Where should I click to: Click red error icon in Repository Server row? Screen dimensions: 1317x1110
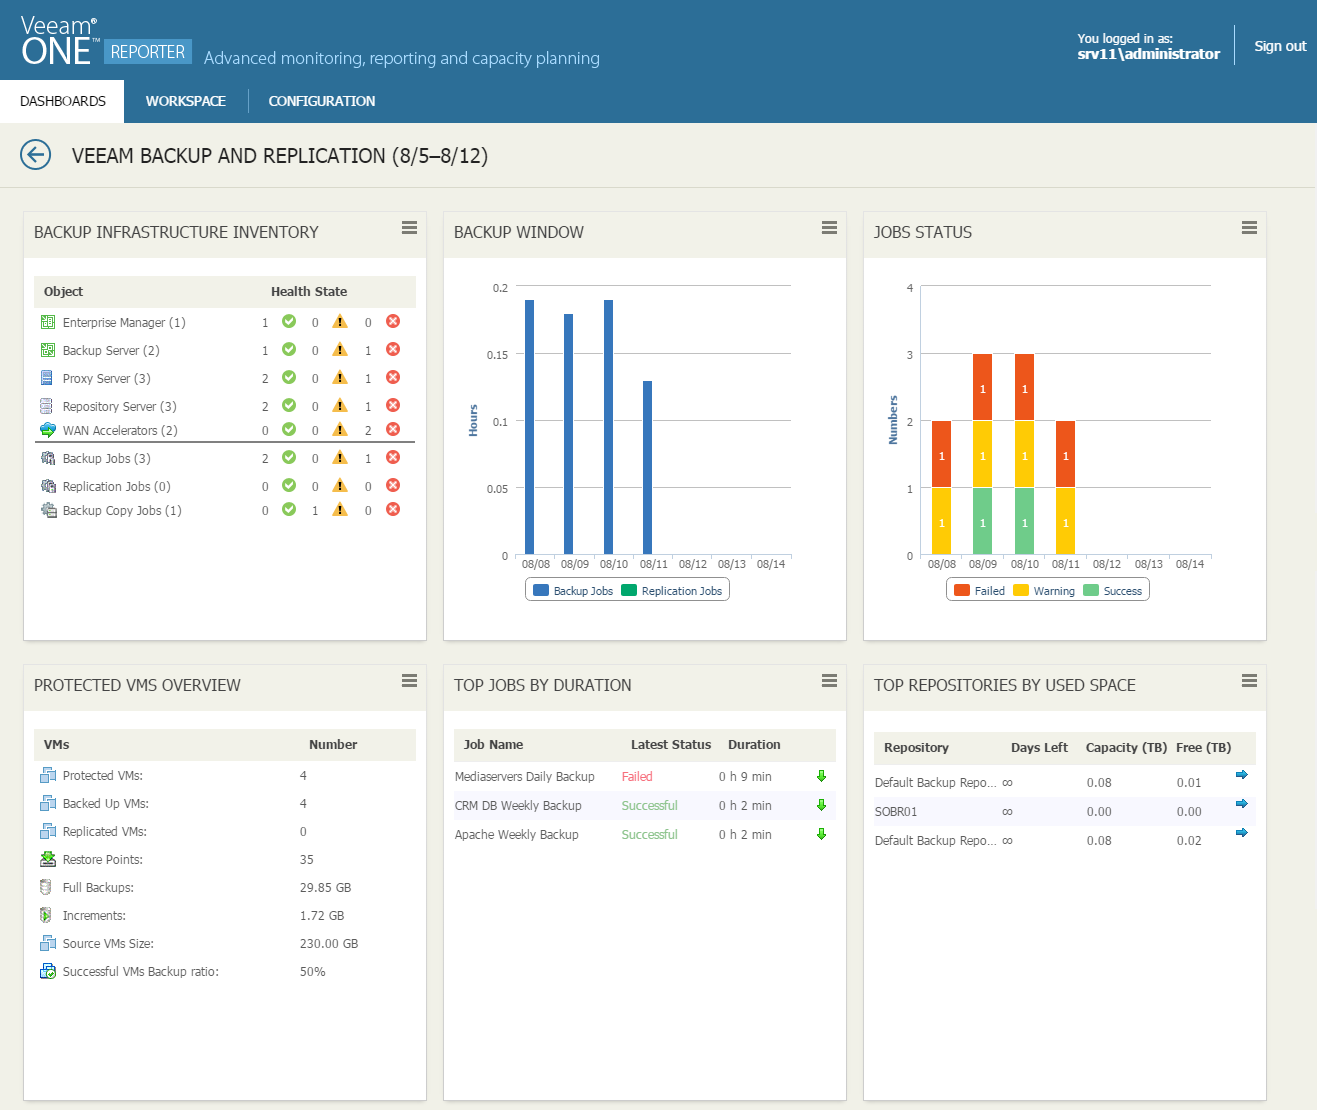click(393, 405)
